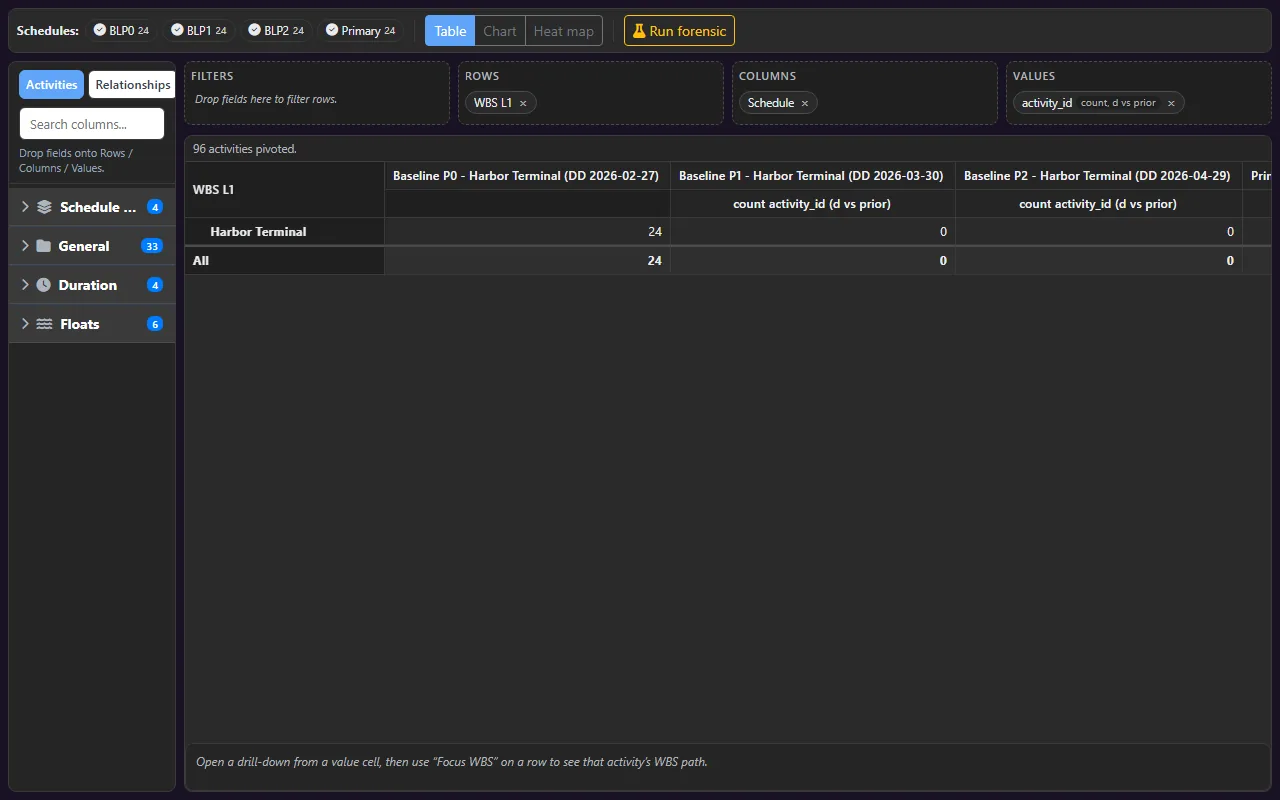Switch to the Chart view
Viewport: 1280px width, 800px height.
click(500, 31)
